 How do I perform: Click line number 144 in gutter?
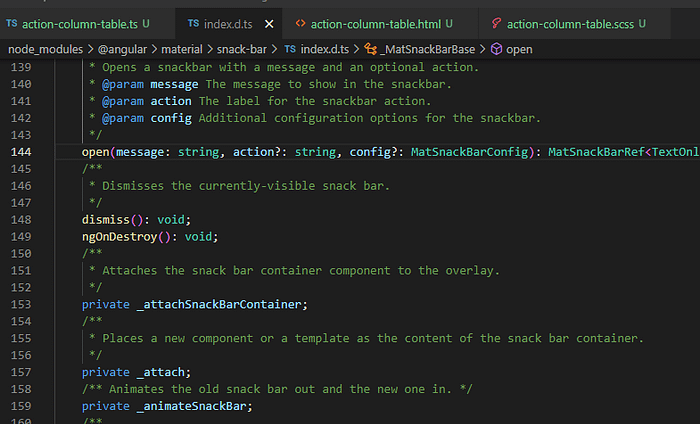coord(21,152)
